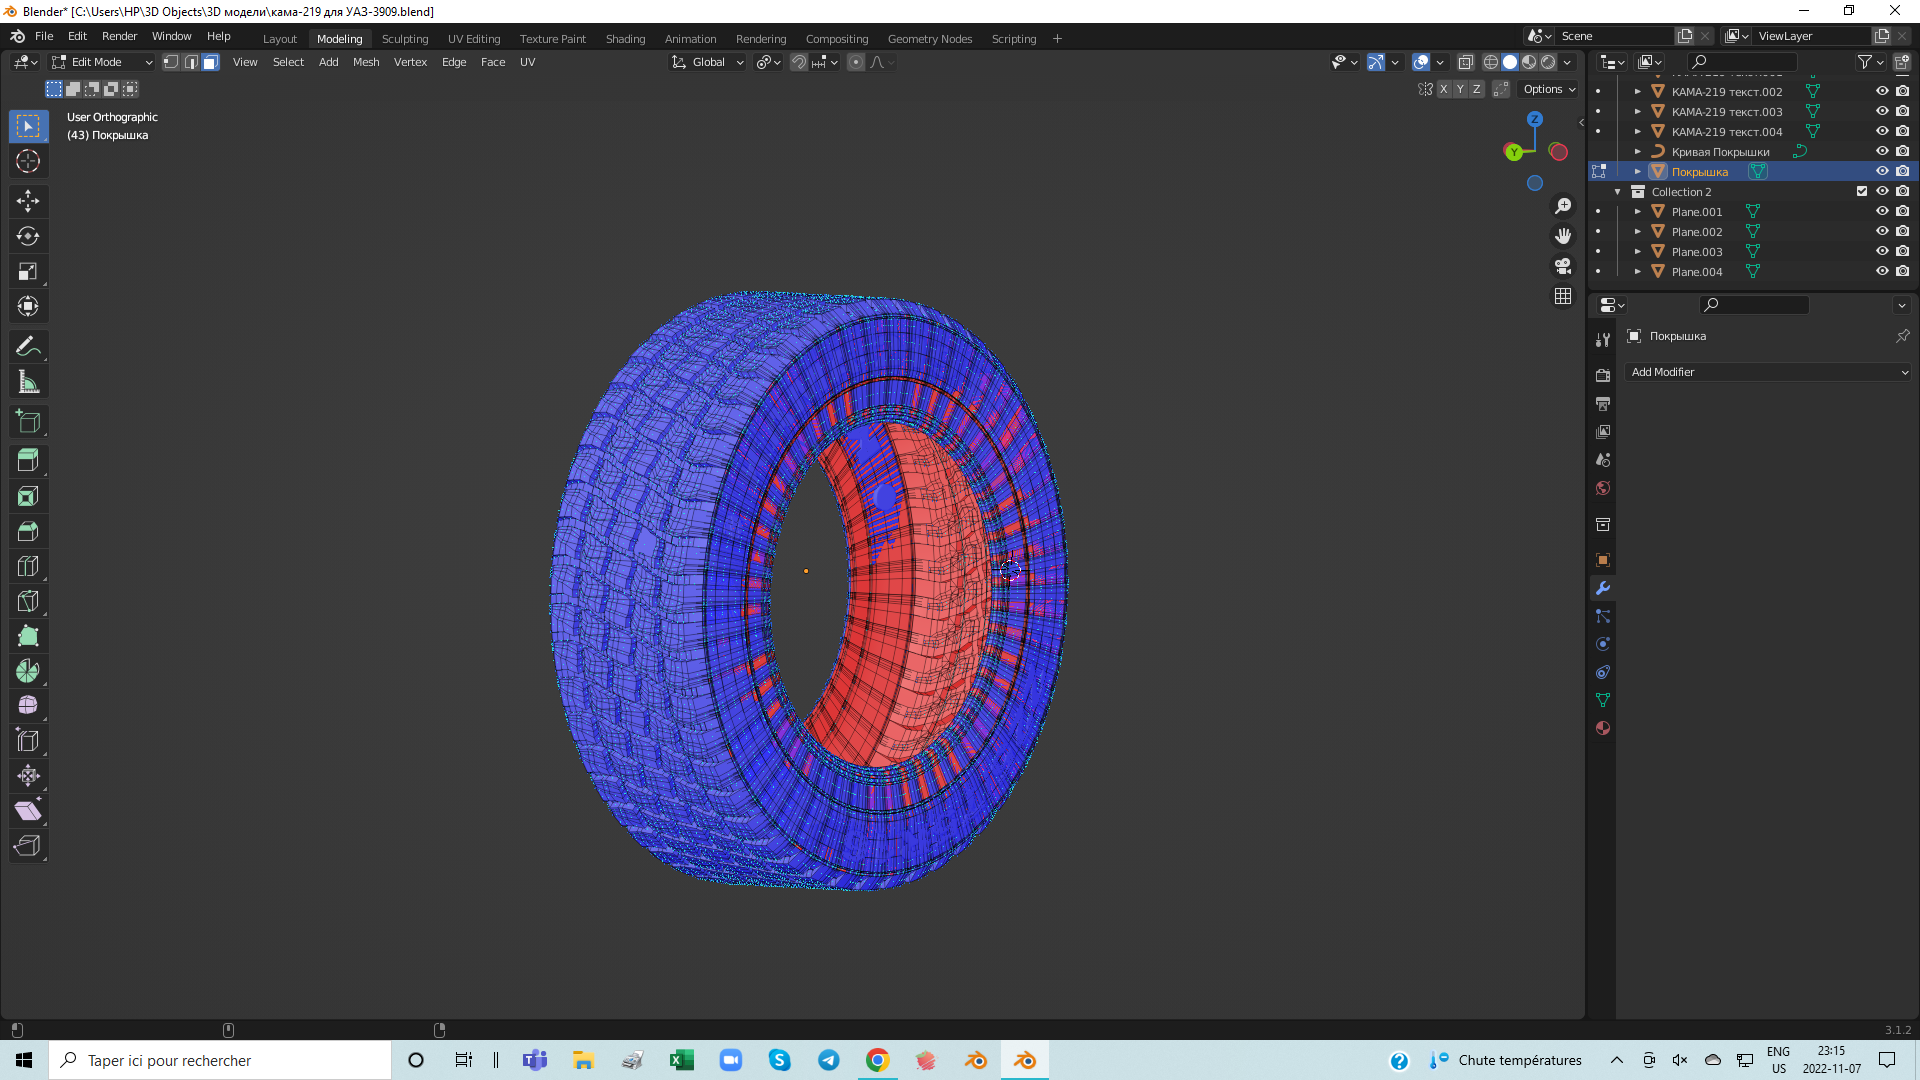Viewport: 1920px width, 1080px height.
Task: Select the Bevel tool
Action: [28, 531]
